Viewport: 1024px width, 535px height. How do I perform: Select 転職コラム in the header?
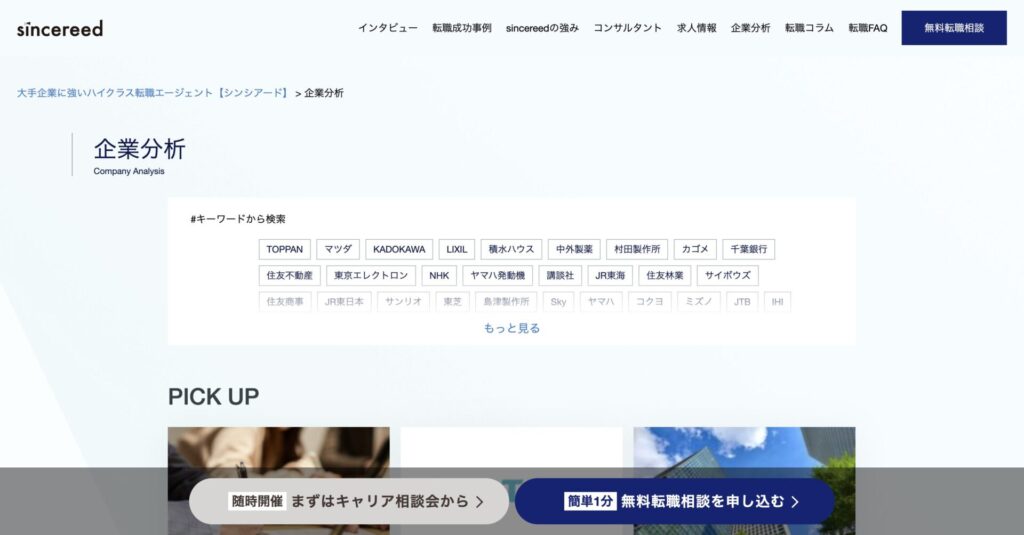tap(809, 28)
